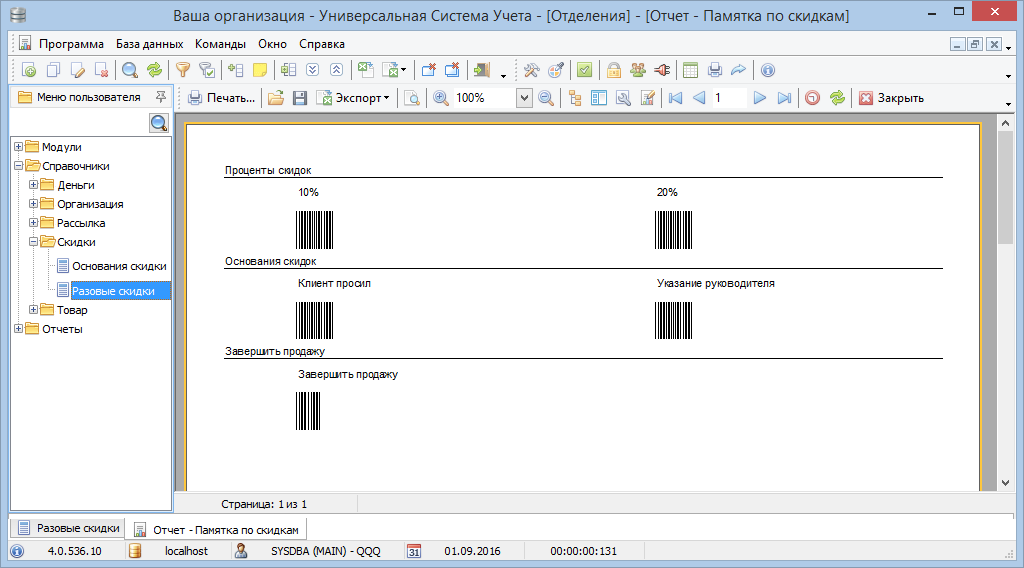Image resolution: width=1024 pixels, height=568 pixels.
Task: Open the База данных menu
Action: pyautogui.click(x=149, y=44)
